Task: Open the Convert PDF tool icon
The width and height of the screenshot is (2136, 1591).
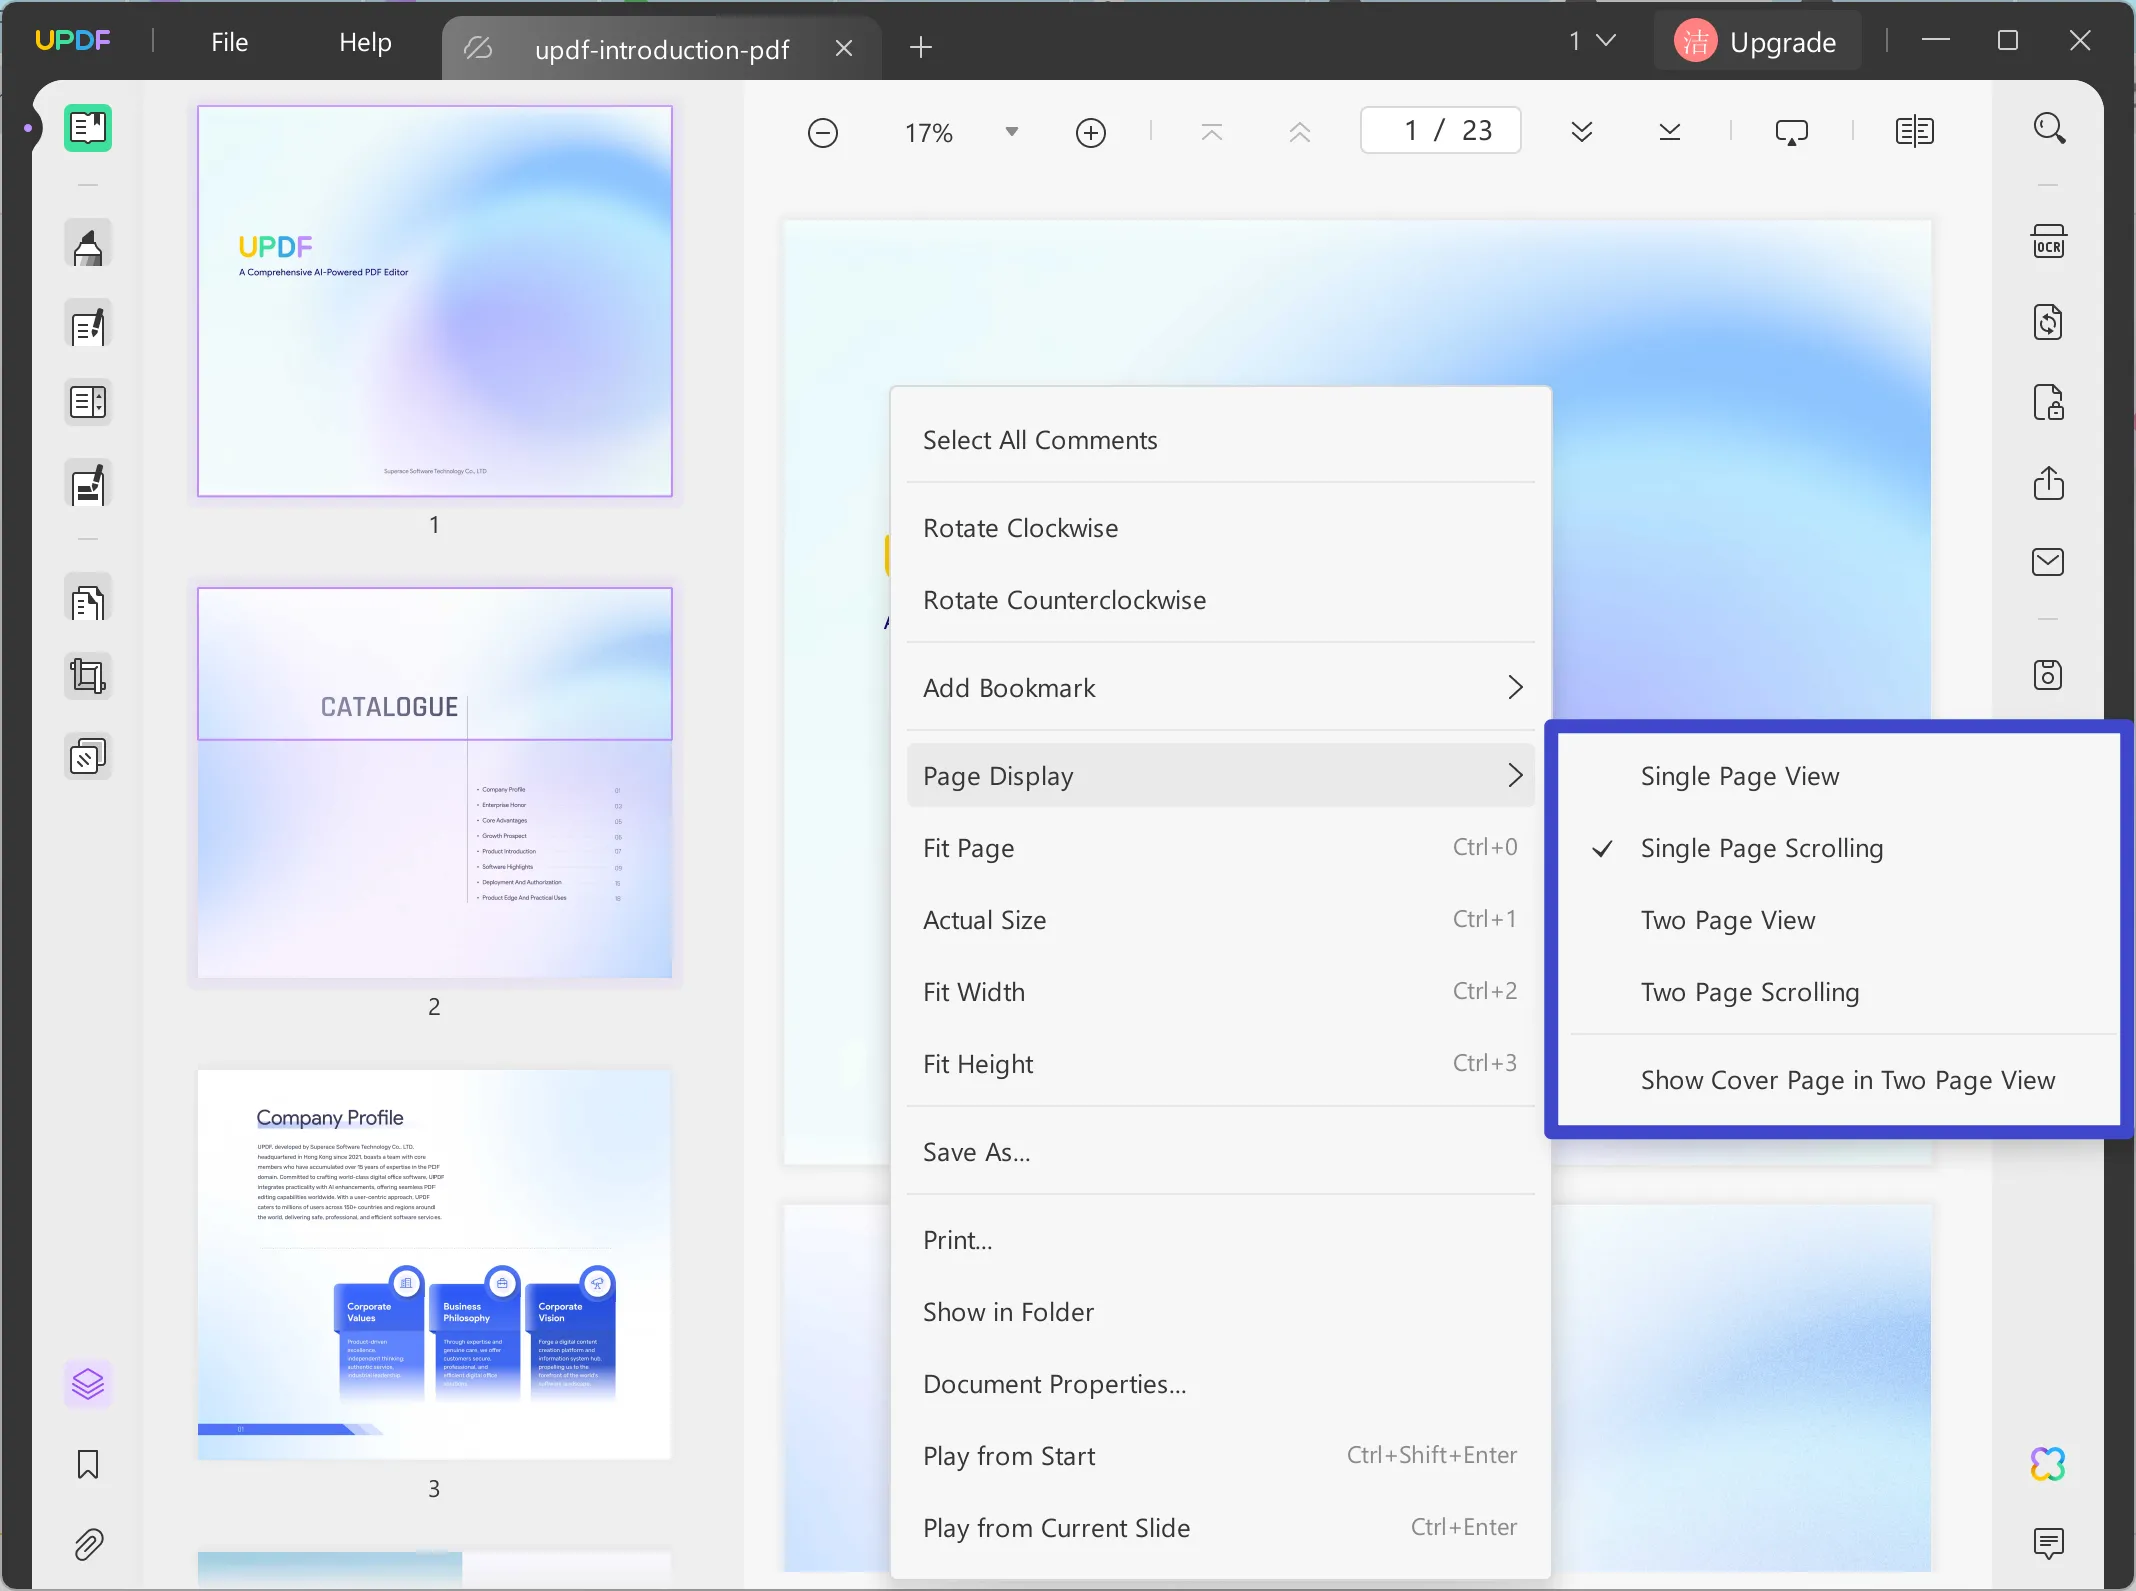Action: (2048, 323)
